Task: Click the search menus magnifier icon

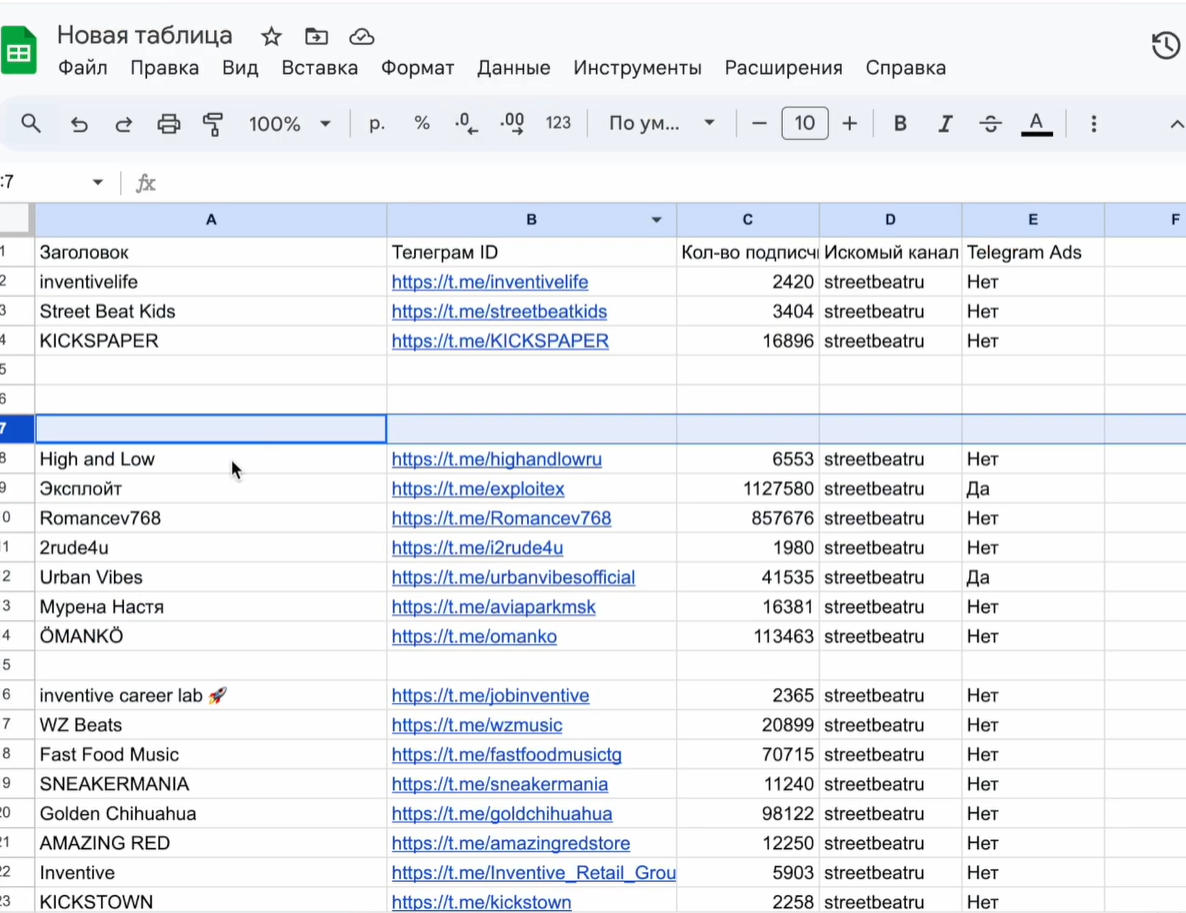Action: [x=31, y=124]
